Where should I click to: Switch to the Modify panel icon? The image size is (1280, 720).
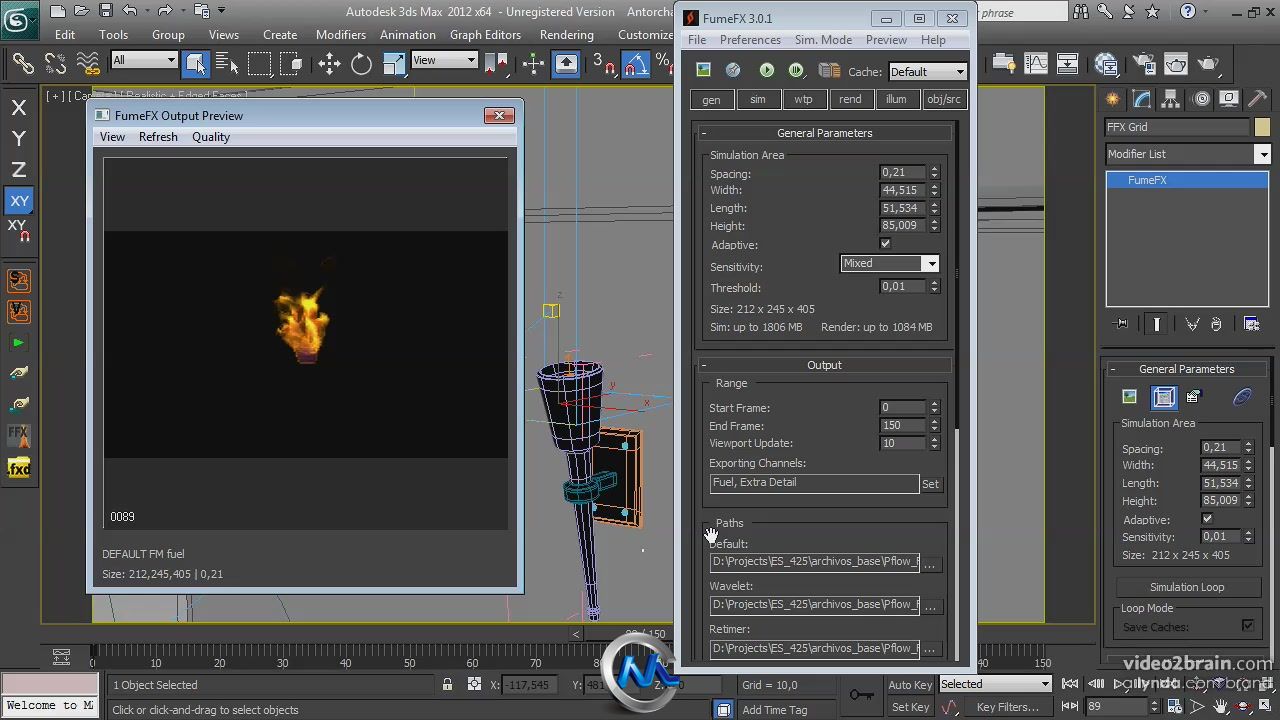click(x=1142, y=98)
